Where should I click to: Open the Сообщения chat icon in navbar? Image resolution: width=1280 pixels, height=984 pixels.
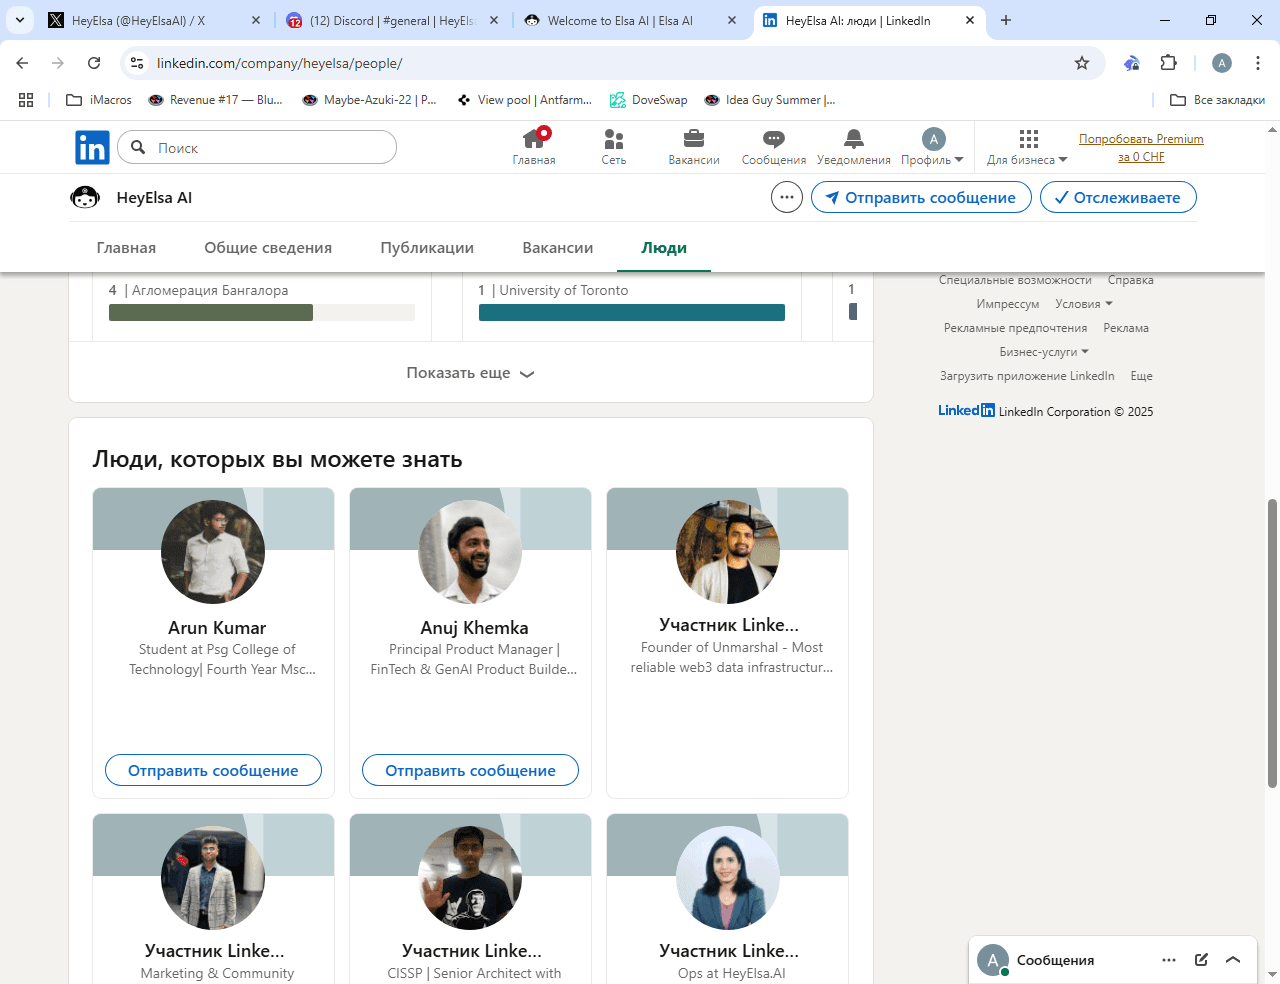(x=774, y=147)
